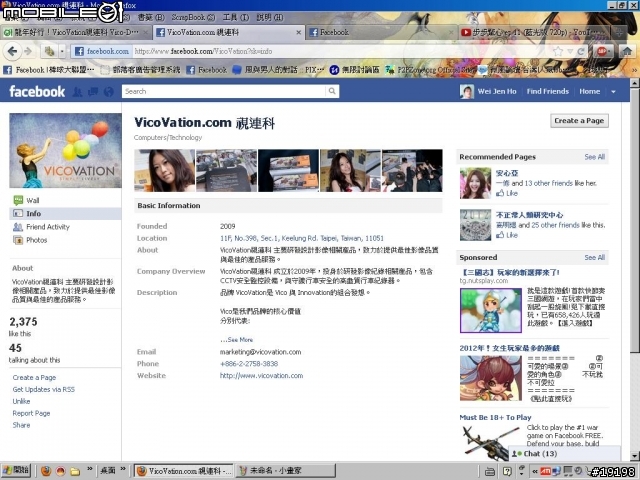640x480 pixels.
Task: Click Home in Facebook header
Action: [x=589, y=91]
